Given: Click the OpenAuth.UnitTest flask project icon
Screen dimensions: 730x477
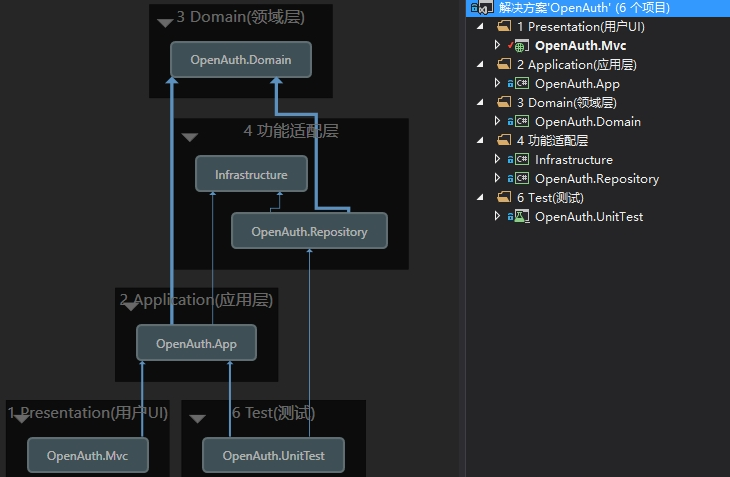Looking at the screenshot, I should tap(519, 216).
